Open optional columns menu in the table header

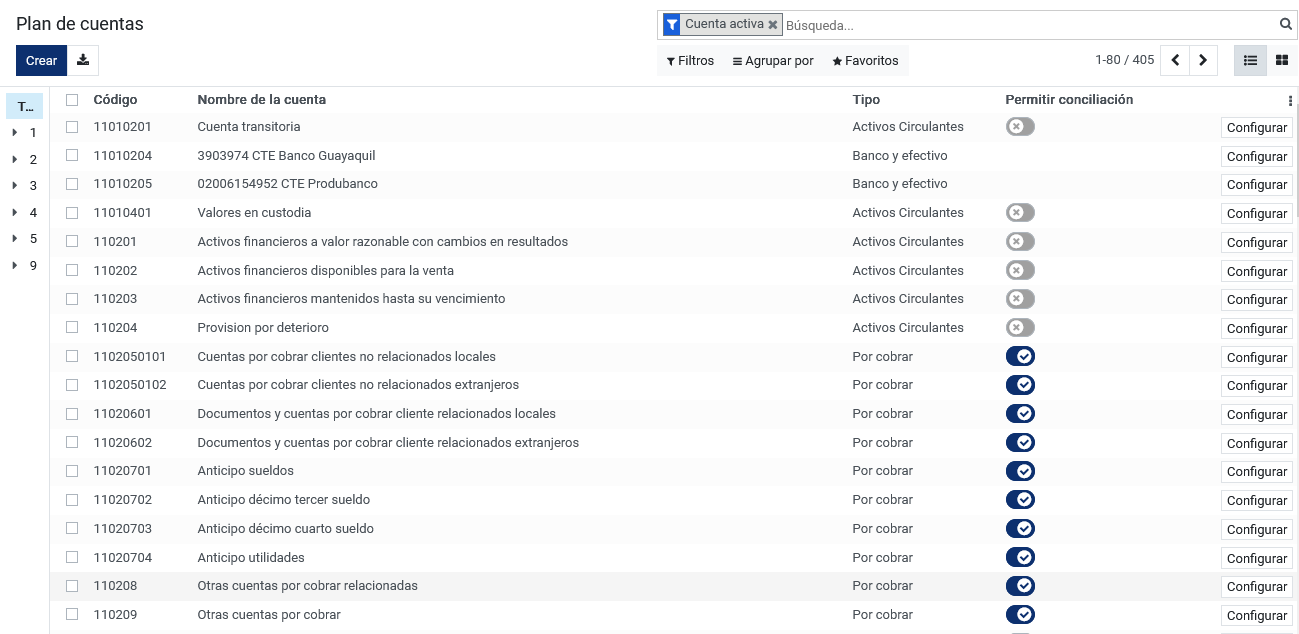tap(1290, 101)
